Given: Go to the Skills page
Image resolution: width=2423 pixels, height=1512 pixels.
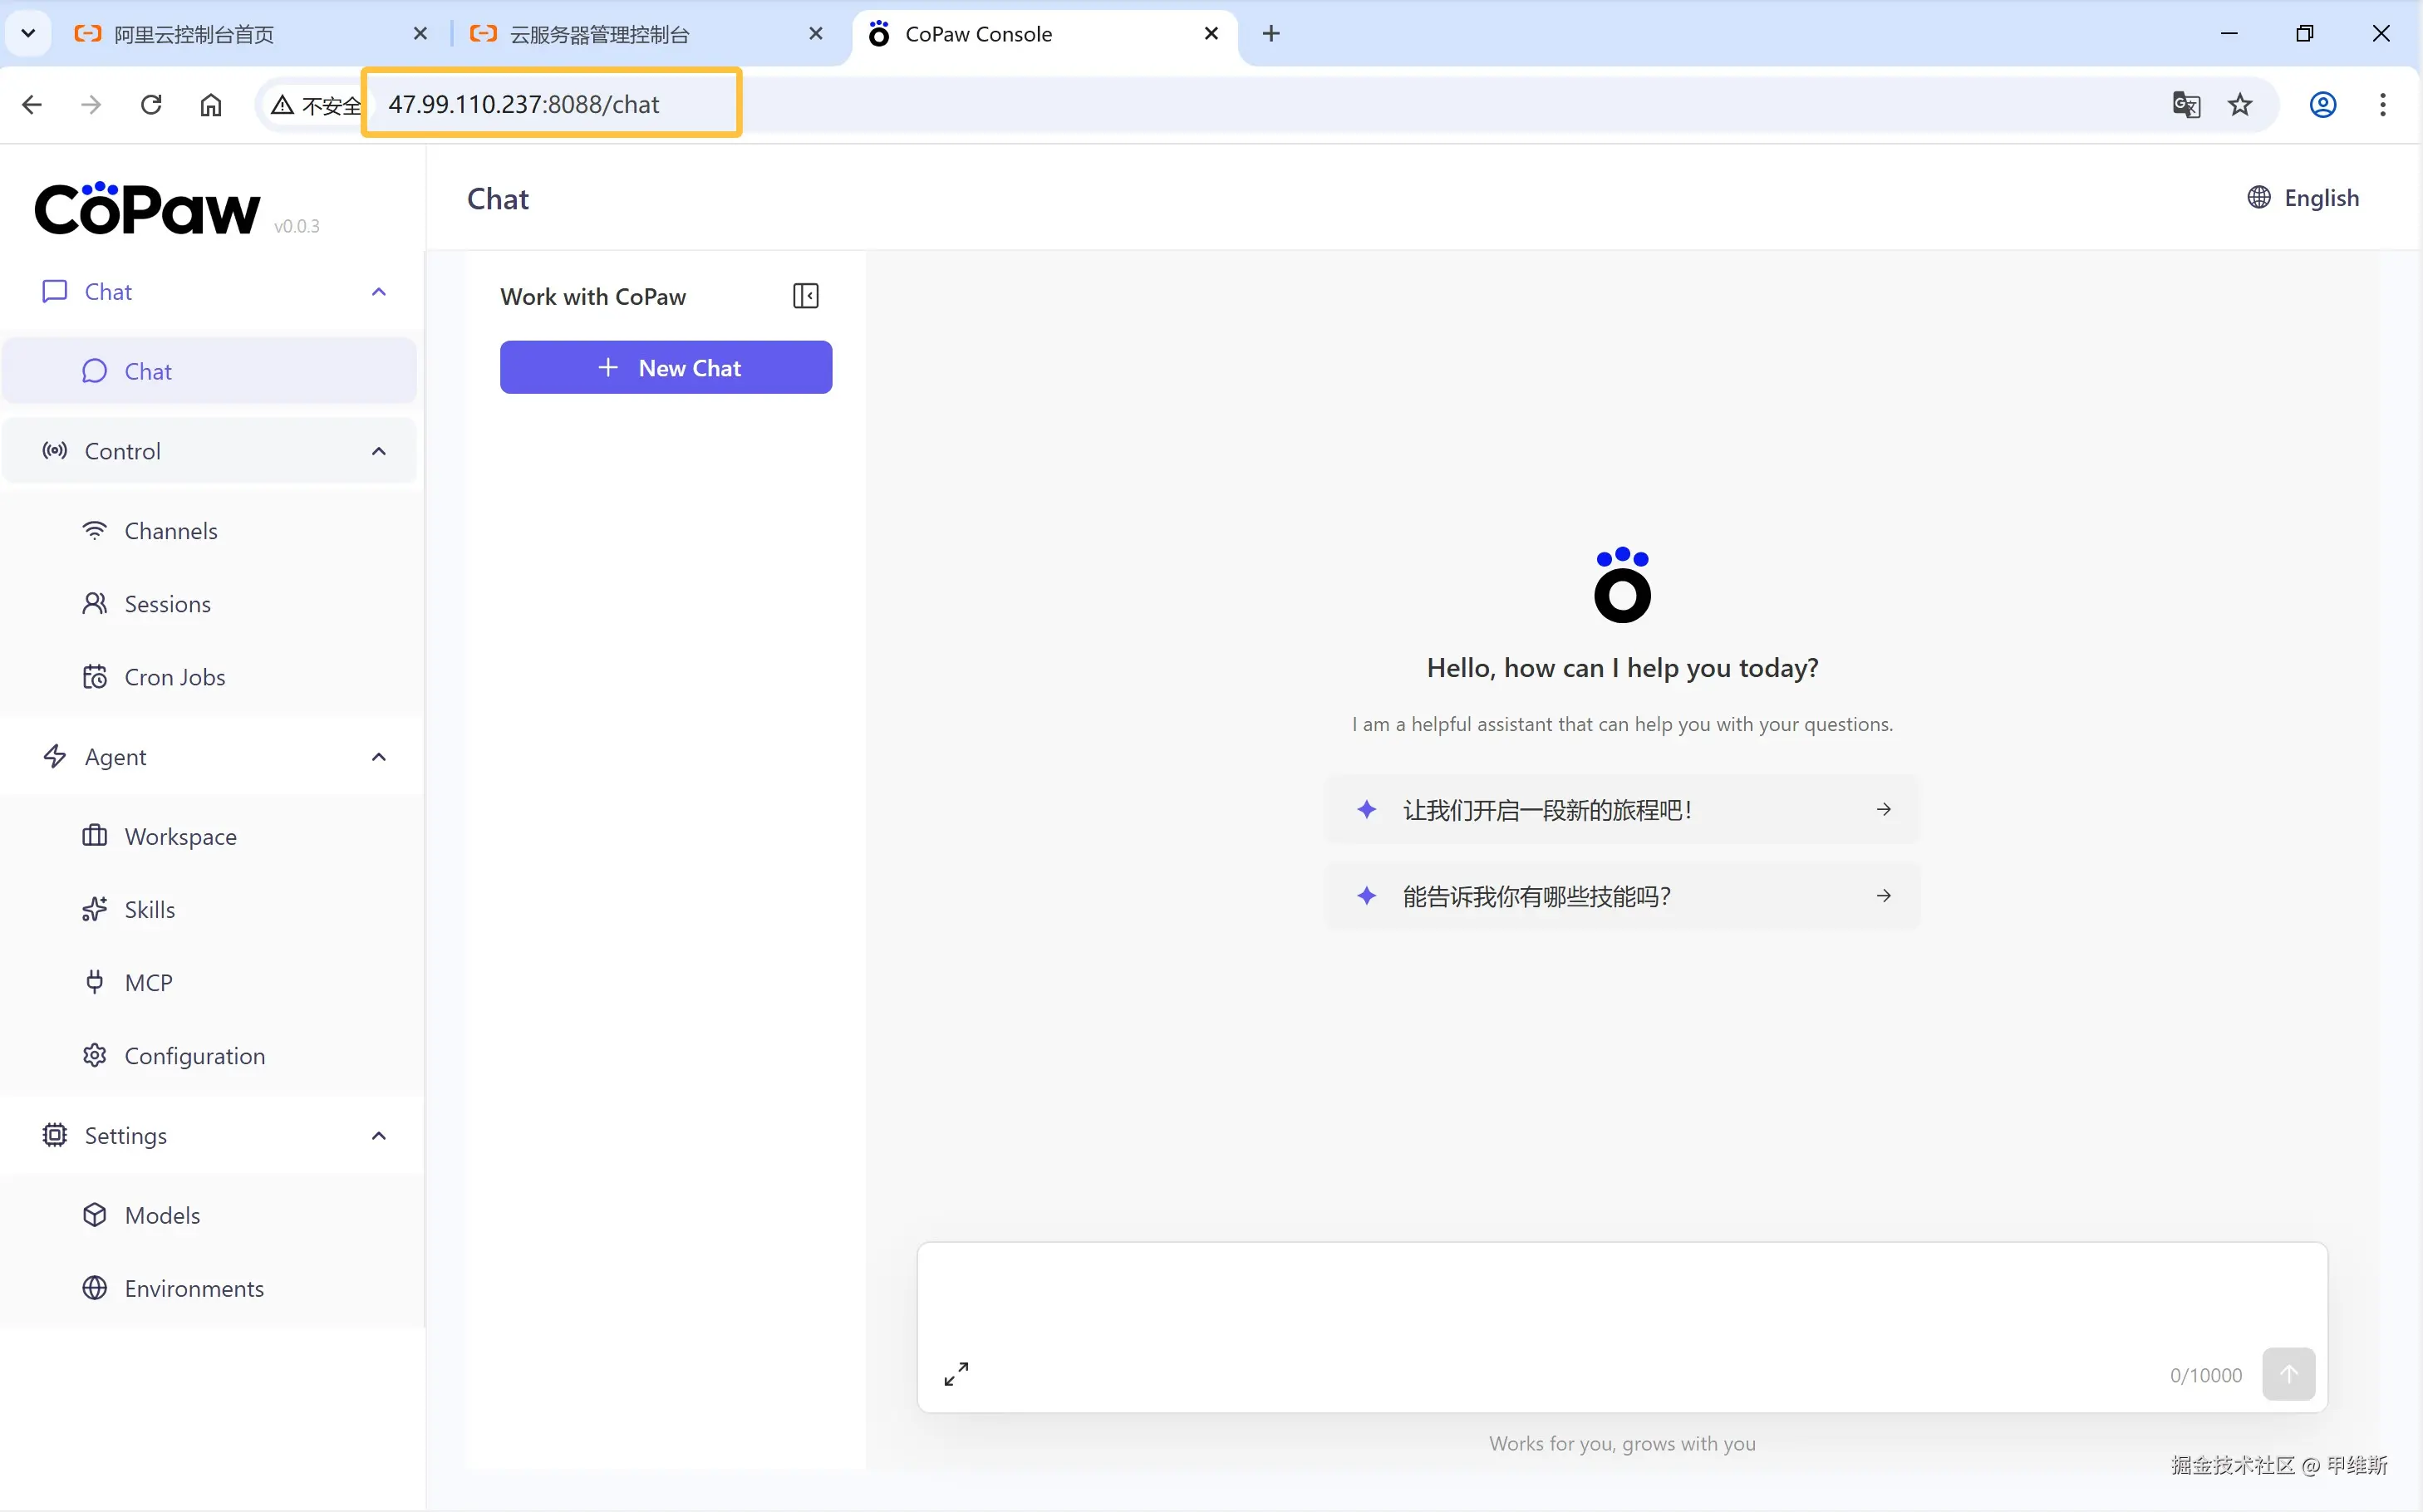Looking at the screenshot, I should [149, 909].
